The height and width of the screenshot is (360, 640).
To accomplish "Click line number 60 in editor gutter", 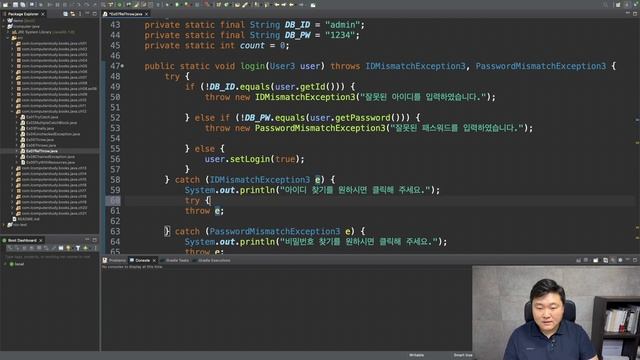I will click(115, 200).
